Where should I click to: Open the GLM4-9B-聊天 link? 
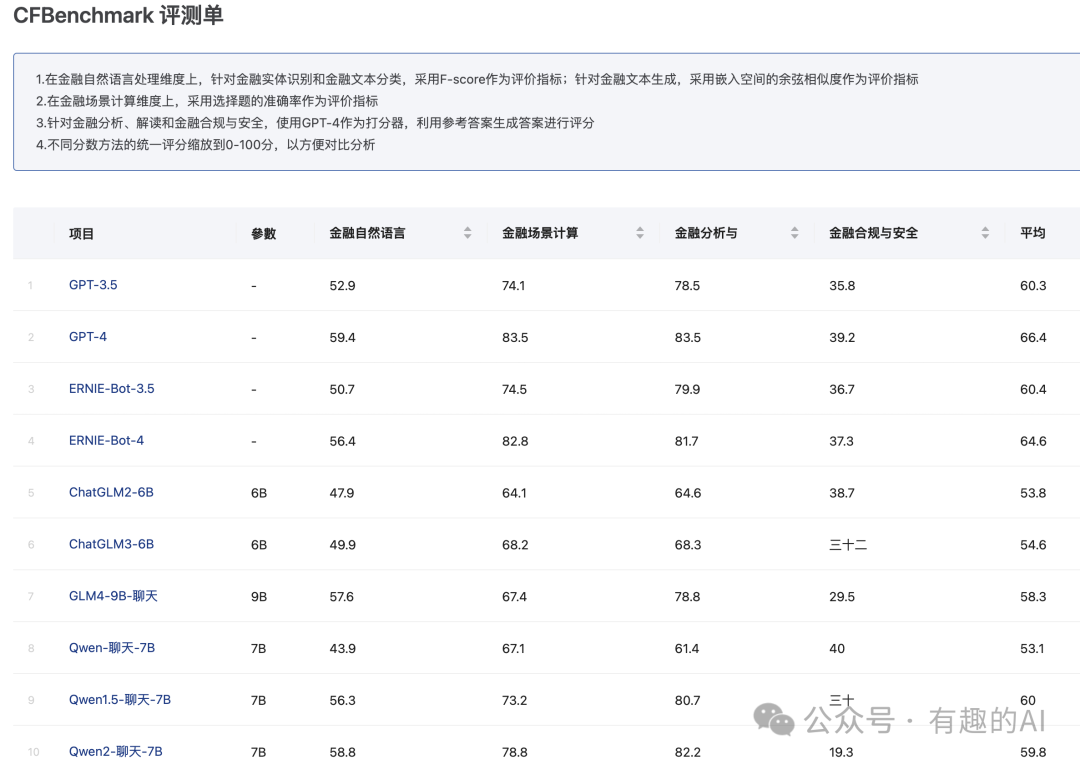[113, 596]
